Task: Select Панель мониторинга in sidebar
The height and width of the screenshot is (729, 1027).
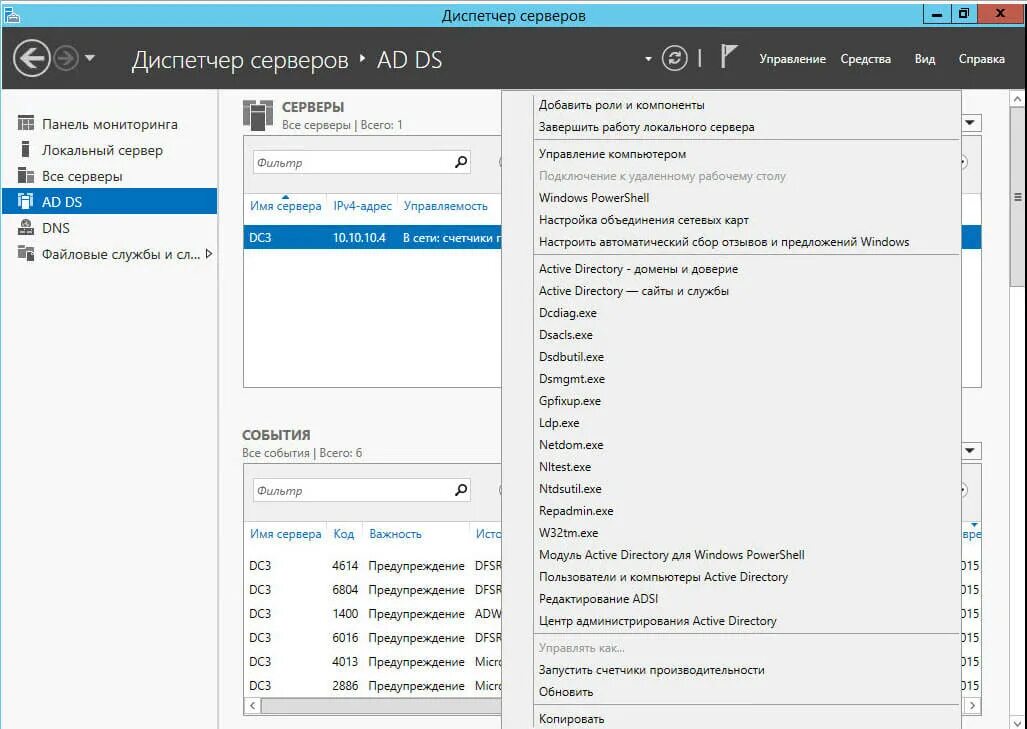Action: (x=109, y=124)
